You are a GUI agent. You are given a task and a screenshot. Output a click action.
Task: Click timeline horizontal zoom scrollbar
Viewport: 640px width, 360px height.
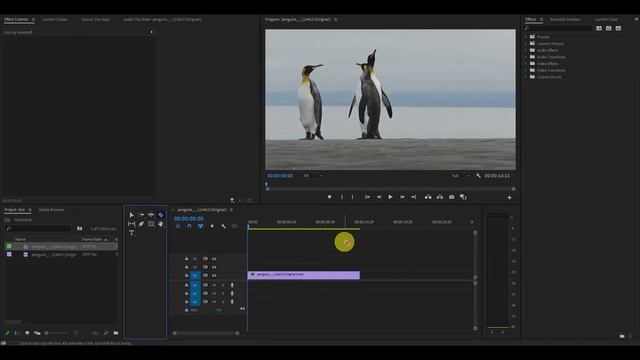click(206, 333)
